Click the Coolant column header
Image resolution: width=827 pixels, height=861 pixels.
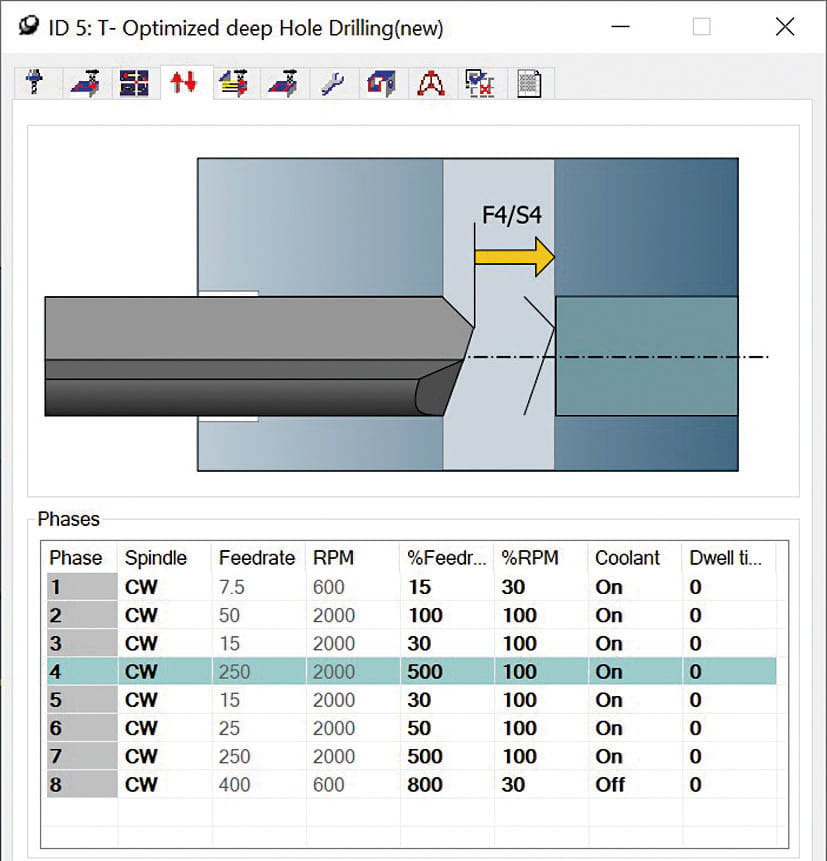(627, 558)
